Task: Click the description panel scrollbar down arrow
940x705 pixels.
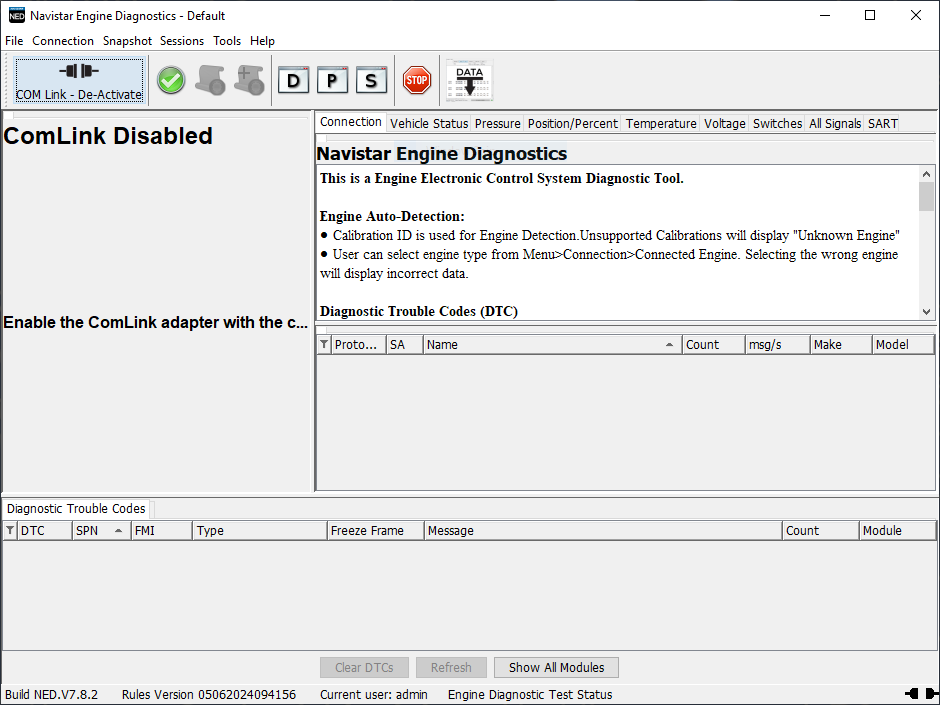Action: 926,312
